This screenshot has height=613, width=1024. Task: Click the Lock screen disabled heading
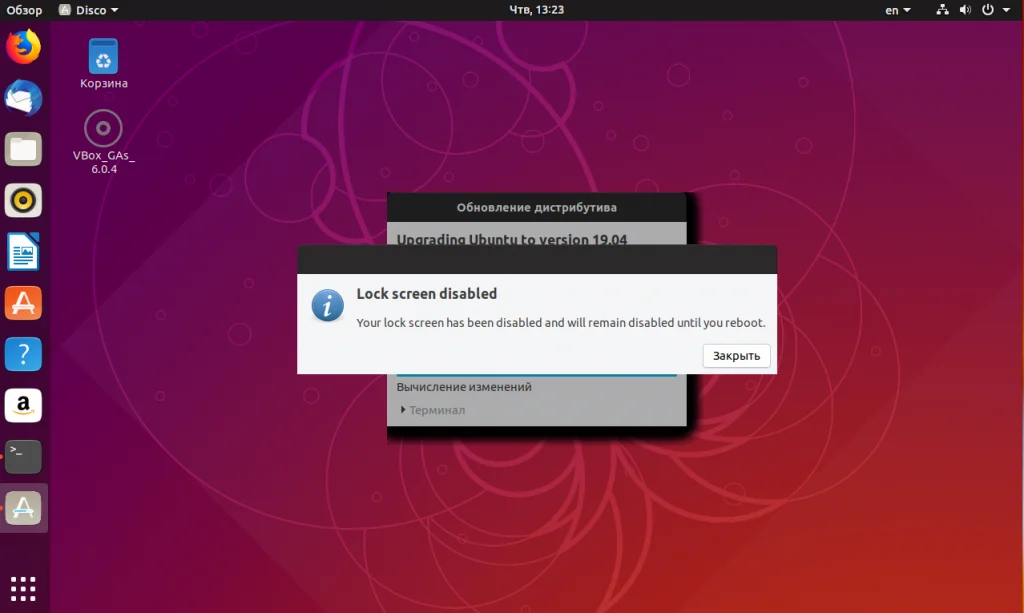pyautogui.click(x=426, y=294)
